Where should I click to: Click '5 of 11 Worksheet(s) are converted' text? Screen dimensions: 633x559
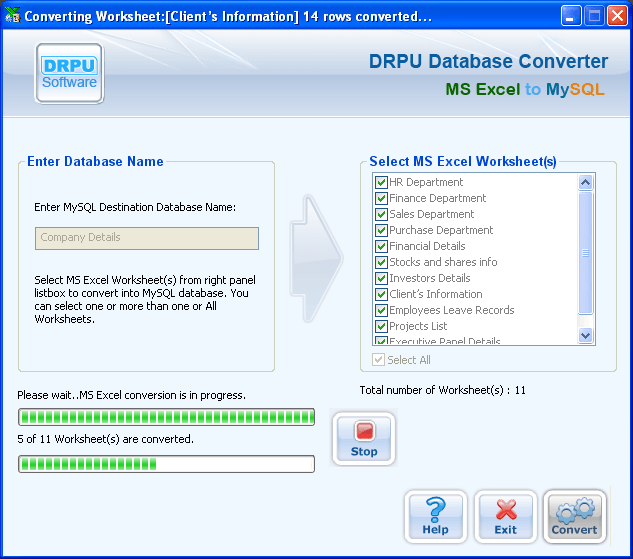[105, 439]
